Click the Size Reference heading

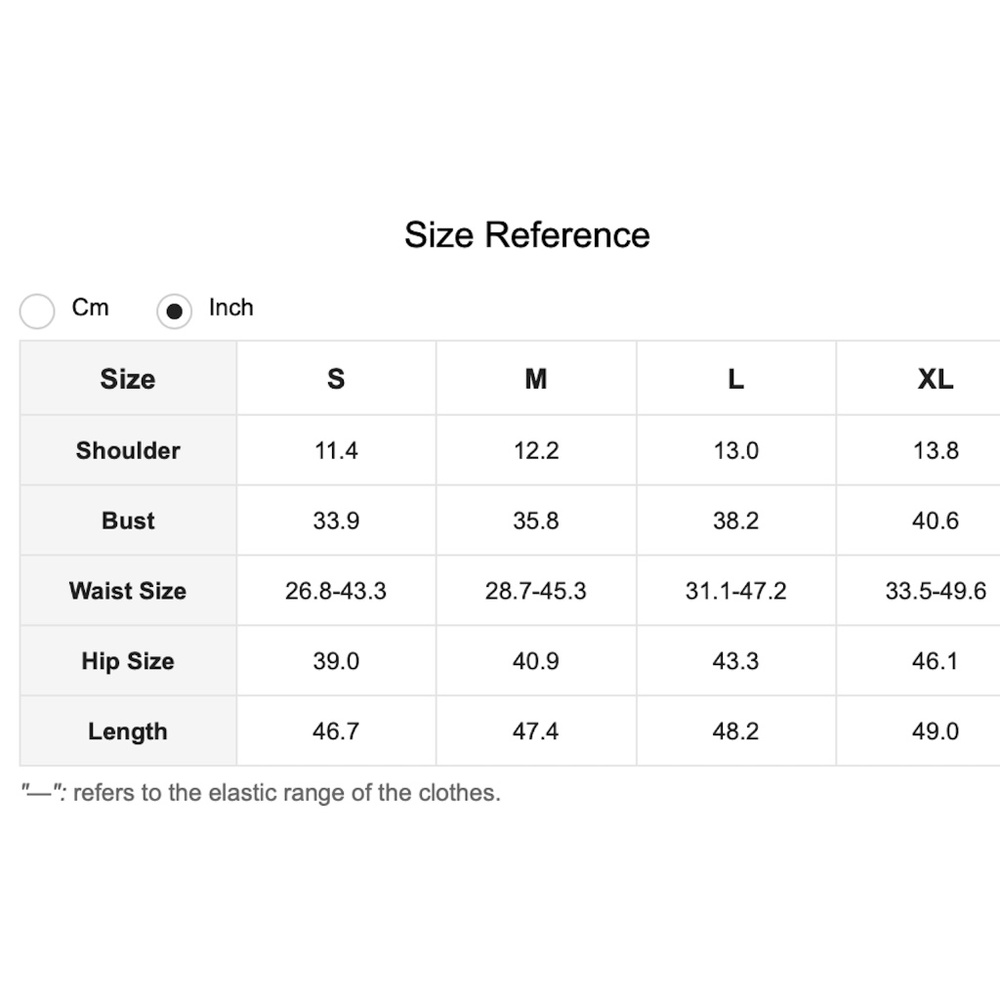527,235
